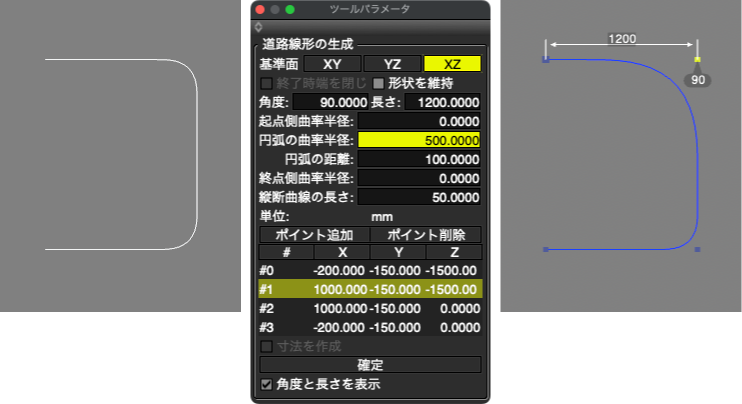Click the 90 angle label bubble
Viewport: 742px width, 404px height.
698,80
